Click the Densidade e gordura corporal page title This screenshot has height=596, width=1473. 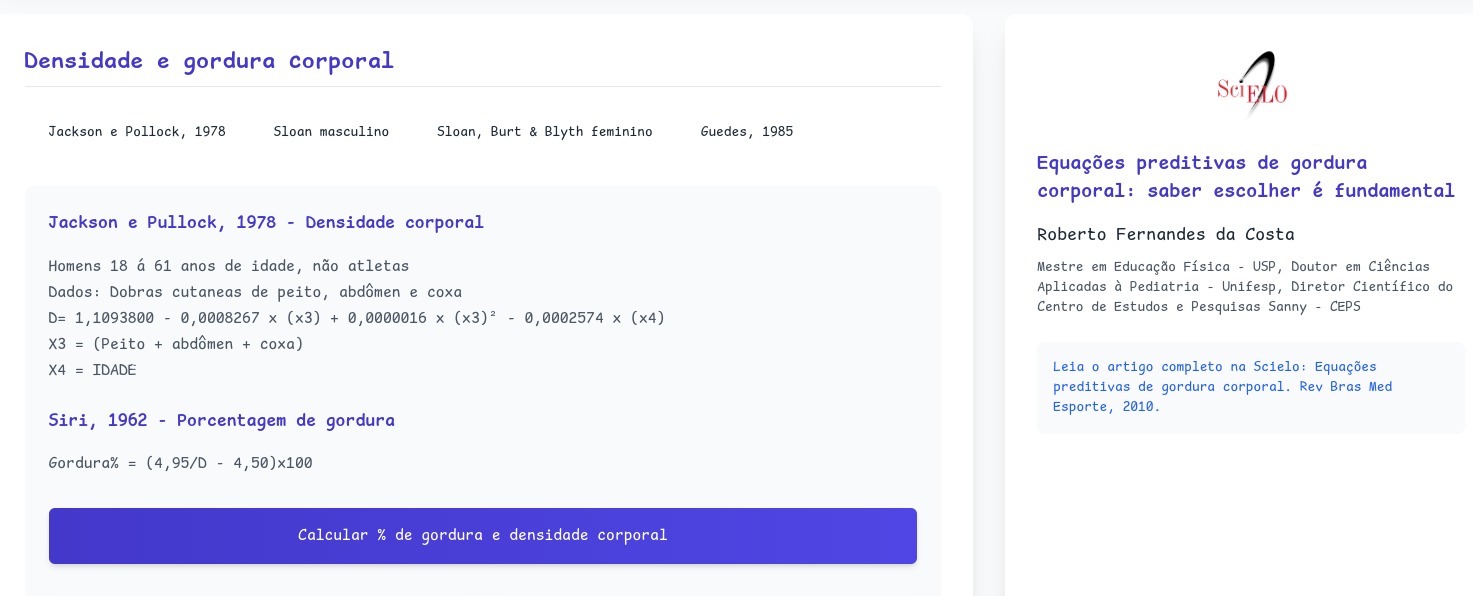(209, 61)
